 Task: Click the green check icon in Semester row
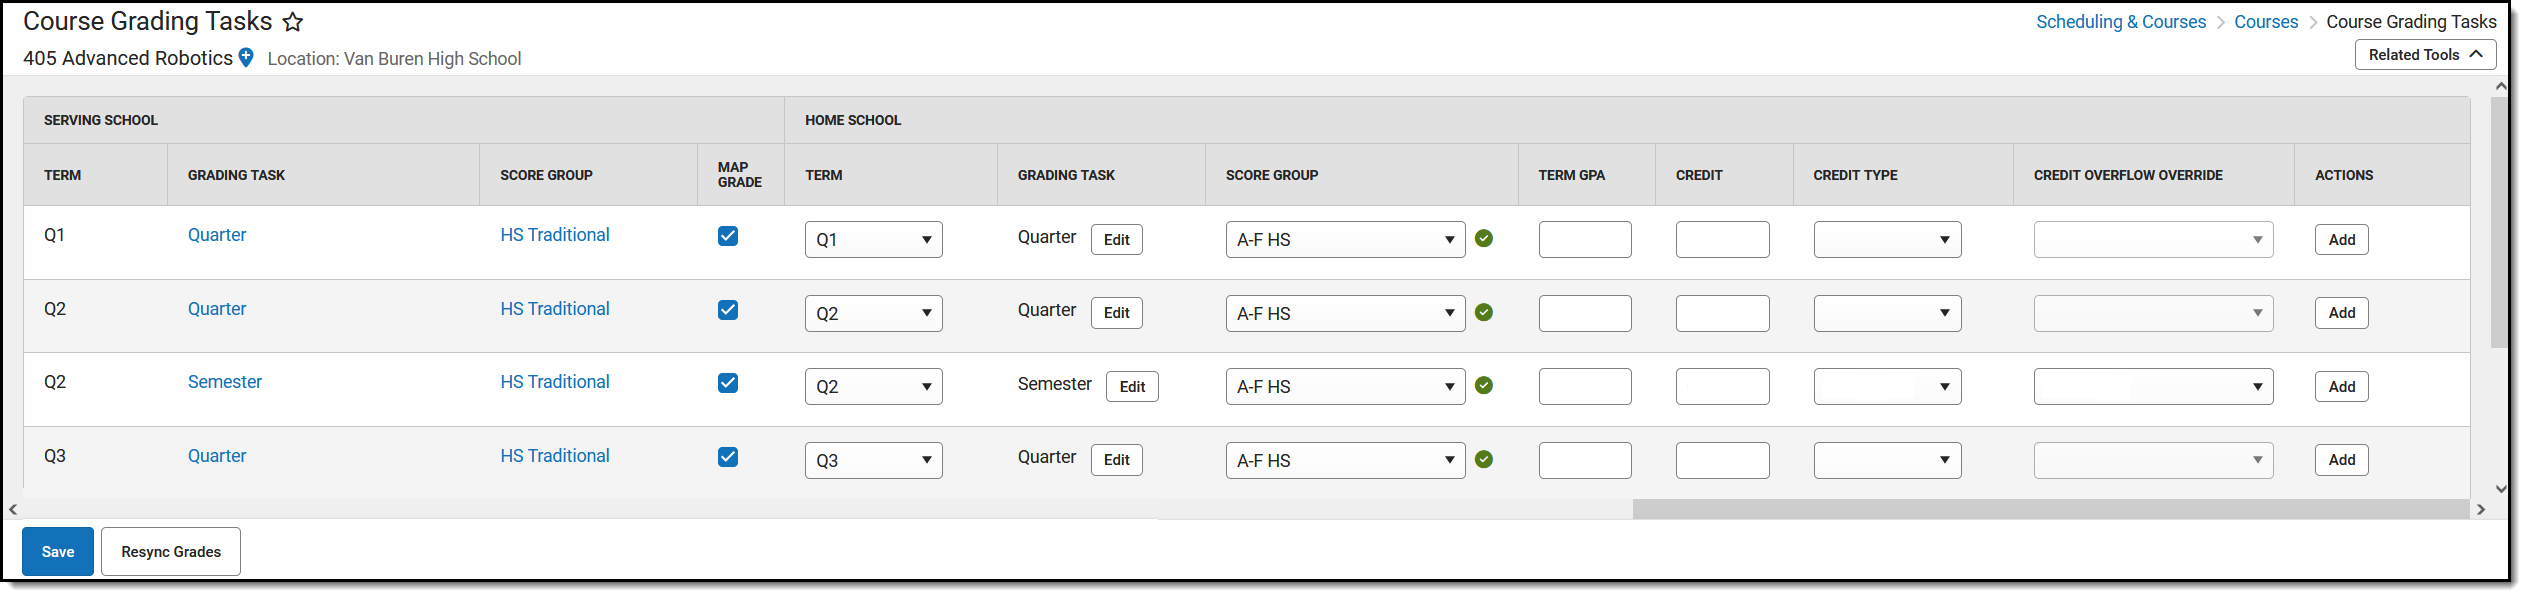point(1484,385)
